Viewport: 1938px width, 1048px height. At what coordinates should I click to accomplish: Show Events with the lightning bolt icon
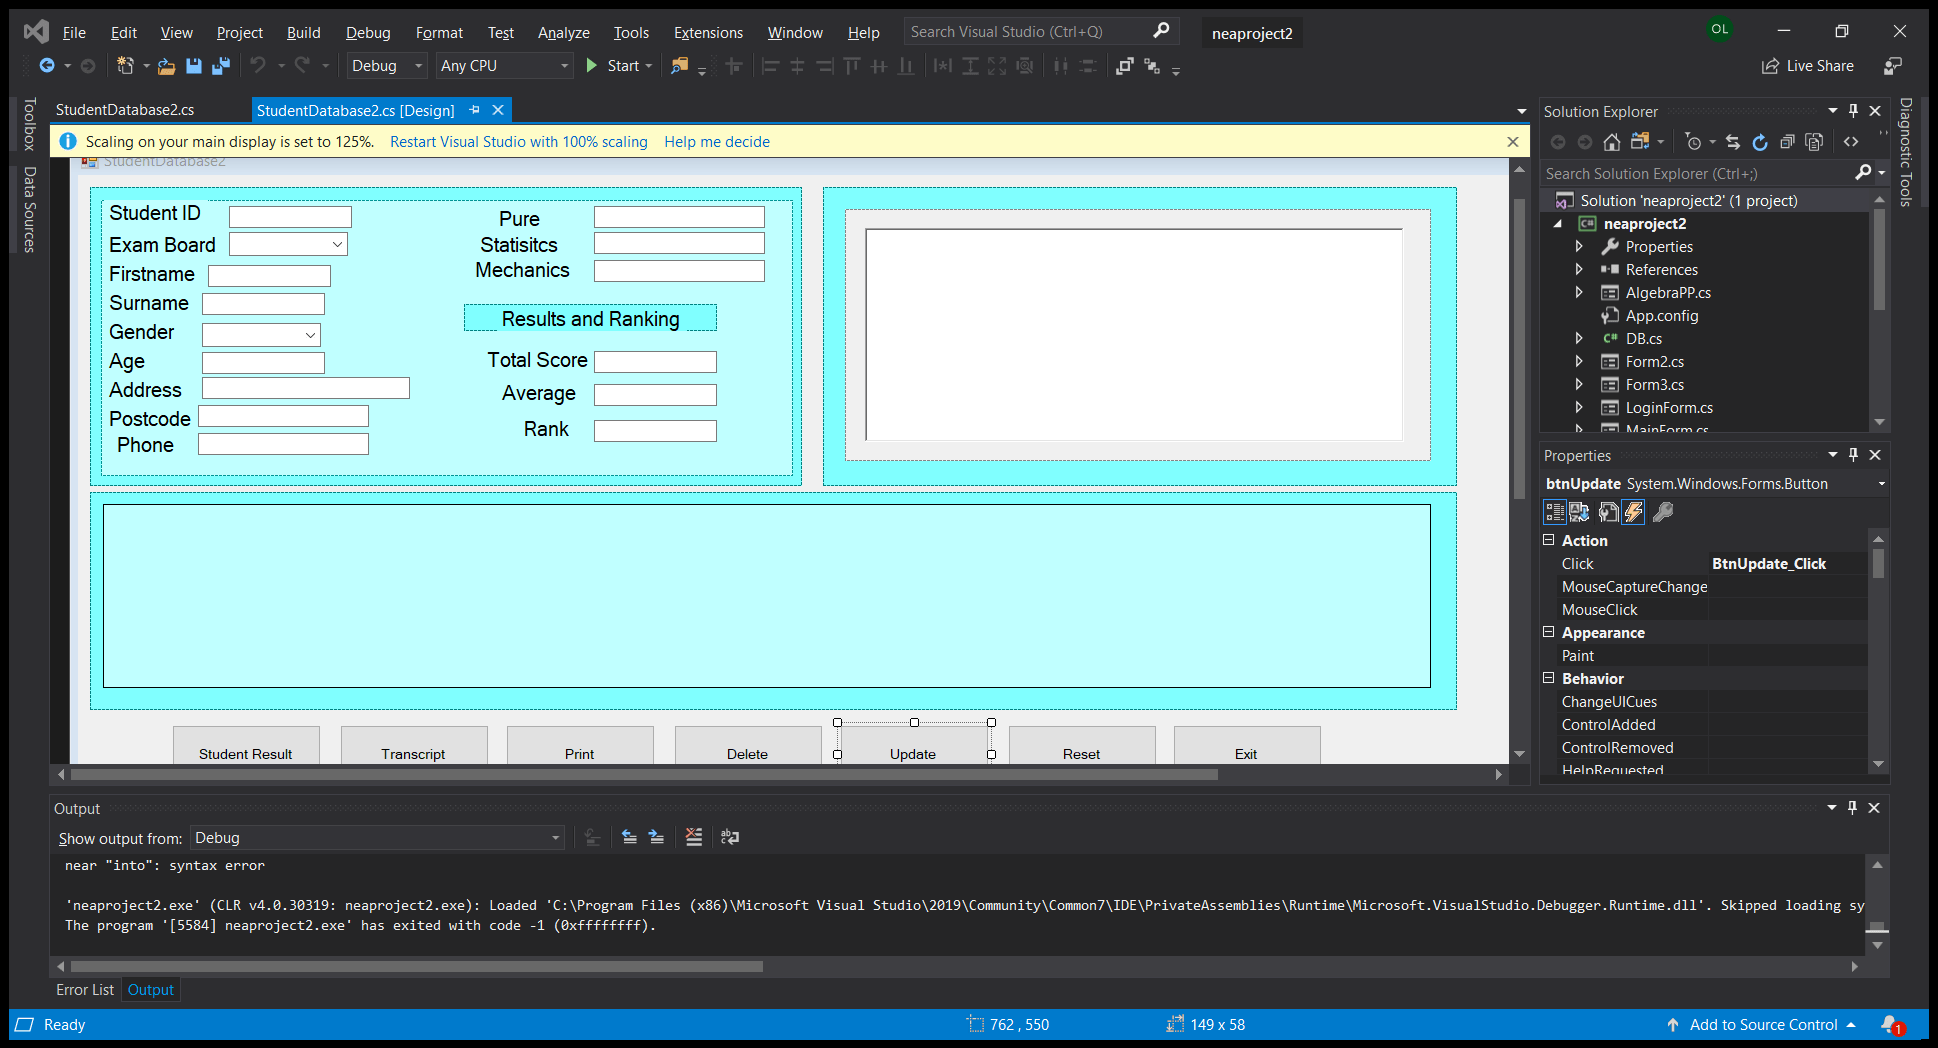tap(1633, 512)
